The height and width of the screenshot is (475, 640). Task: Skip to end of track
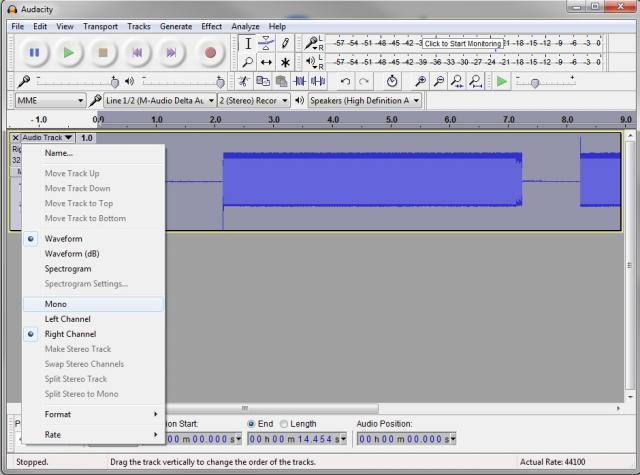tap(171, 53)
